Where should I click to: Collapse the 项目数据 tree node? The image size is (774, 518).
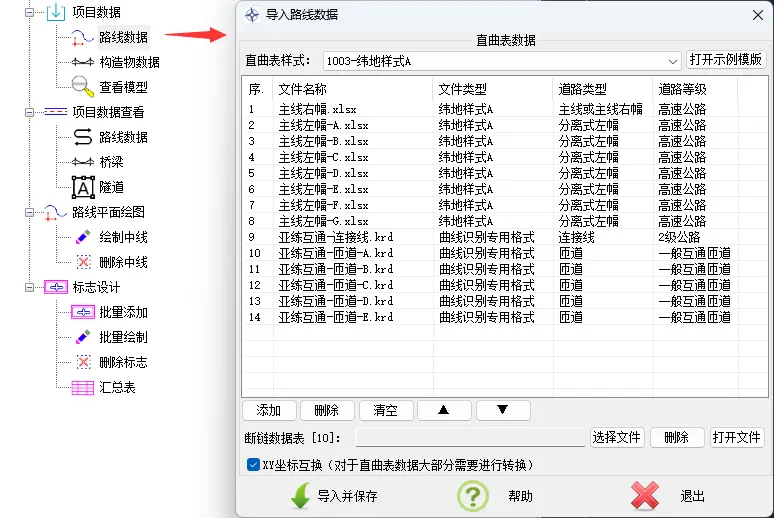(x=30, y=12)
